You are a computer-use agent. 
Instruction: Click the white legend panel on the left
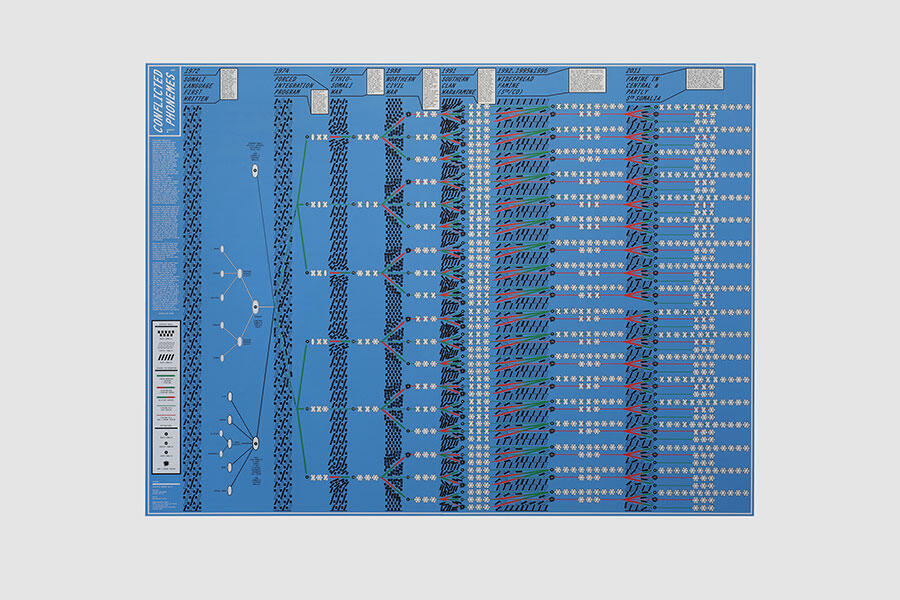pyautogui.click(x=164, y=397)
